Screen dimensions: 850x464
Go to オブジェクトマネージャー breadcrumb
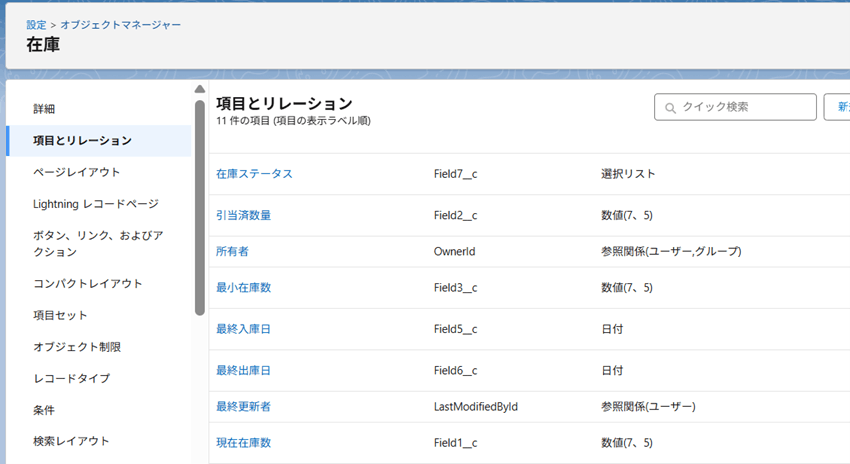tap(120, 24)
